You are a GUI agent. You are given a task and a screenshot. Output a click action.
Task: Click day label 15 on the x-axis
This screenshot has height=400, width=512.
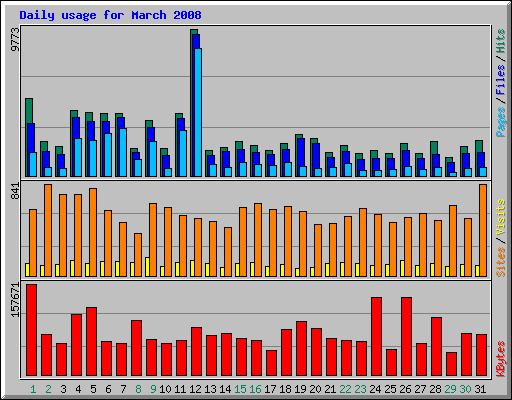(x=240, y=389)
